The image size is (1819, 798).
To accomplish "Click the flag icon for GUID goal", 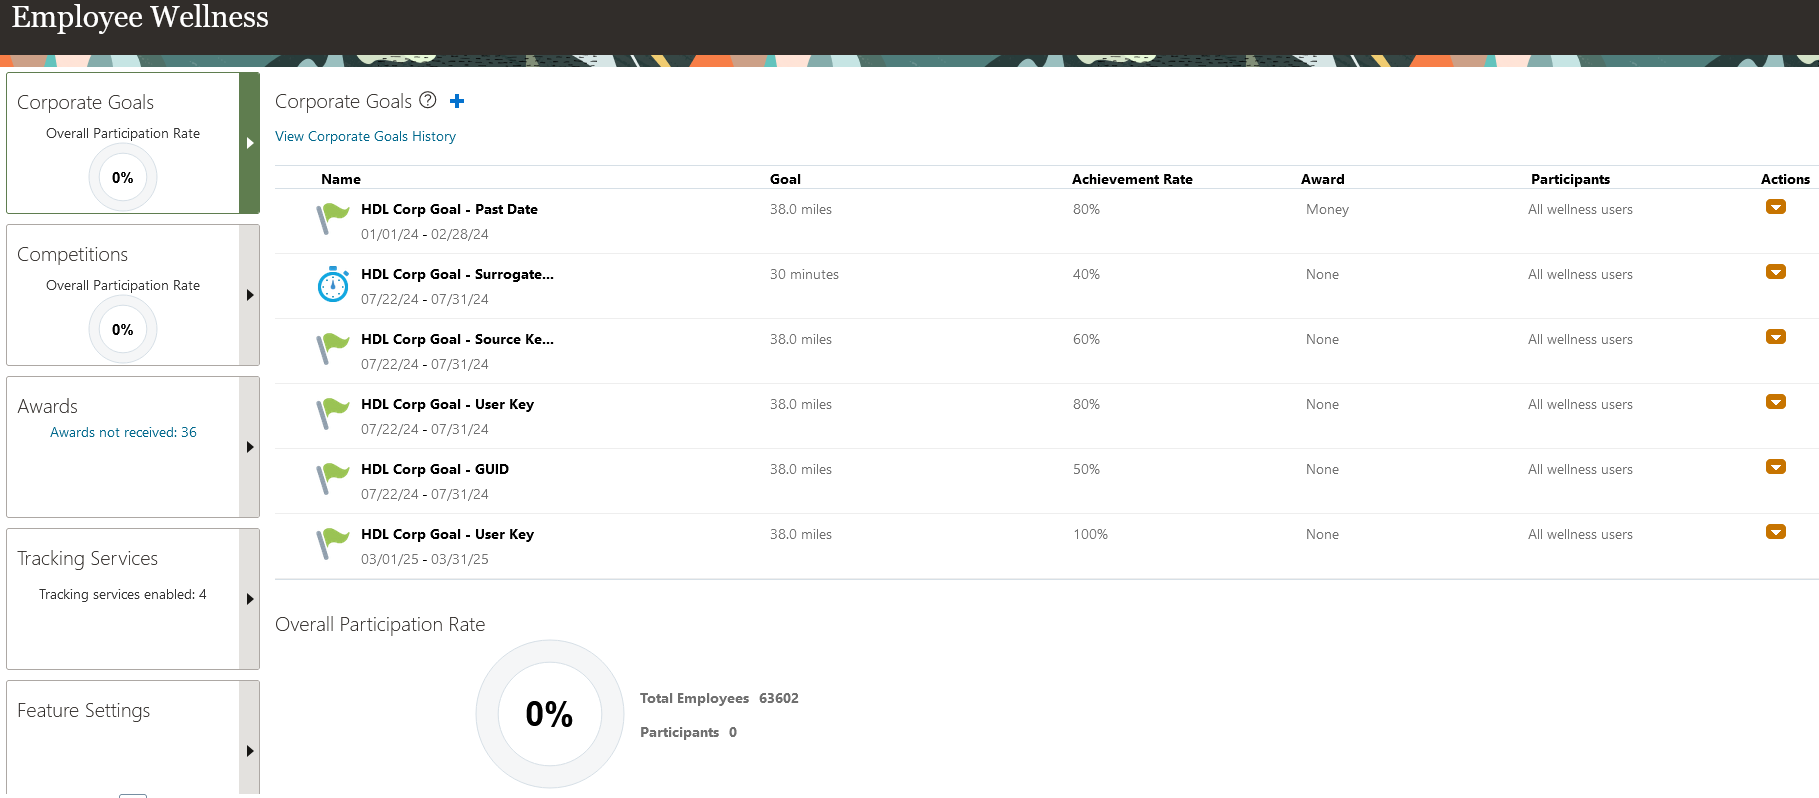I will click(332, 478).
